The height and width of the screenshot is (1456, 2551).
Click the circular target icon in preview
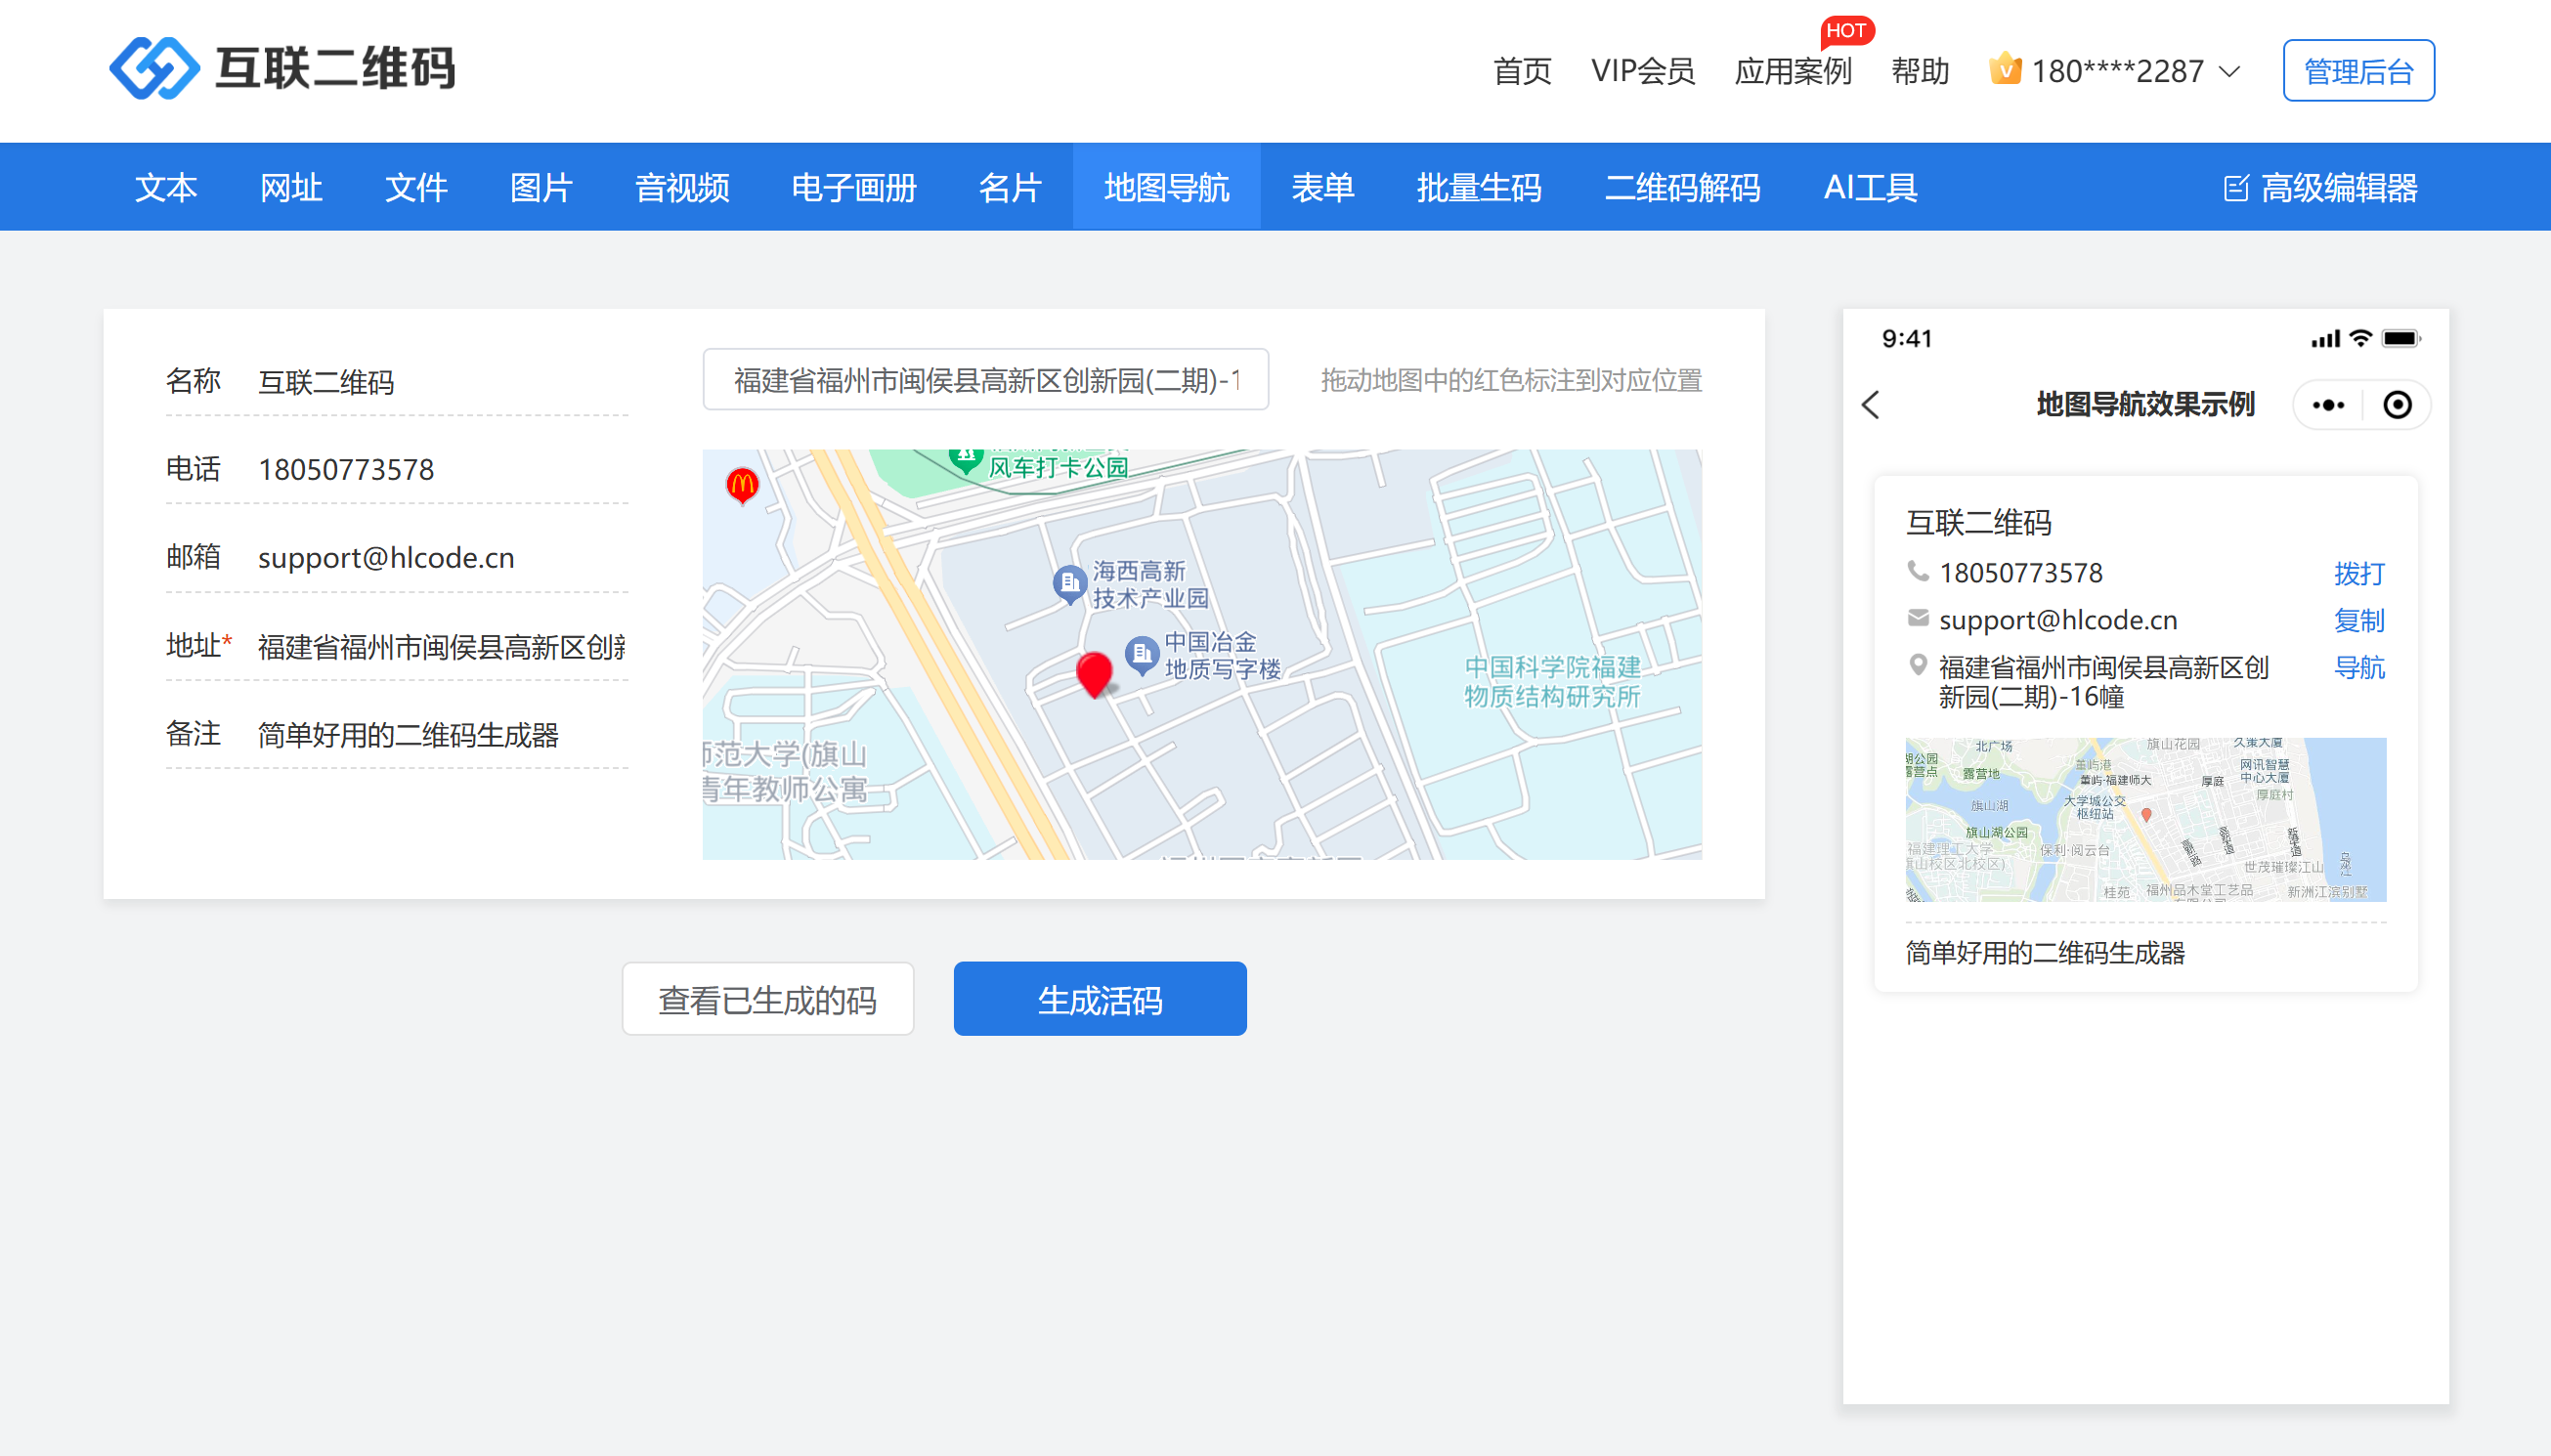(x=2397, y=405)
